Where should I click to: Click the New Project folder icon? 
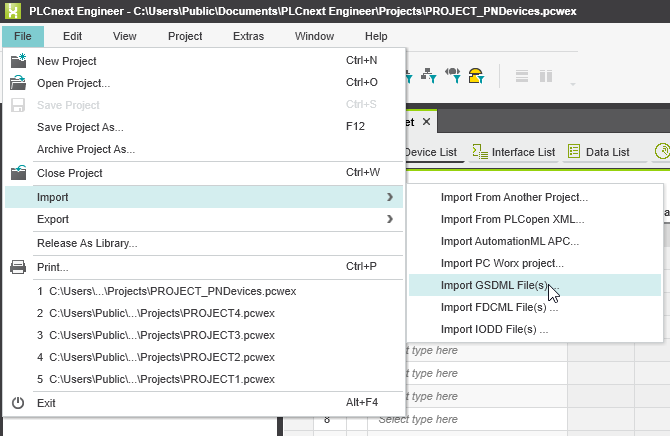click(18, 61)
